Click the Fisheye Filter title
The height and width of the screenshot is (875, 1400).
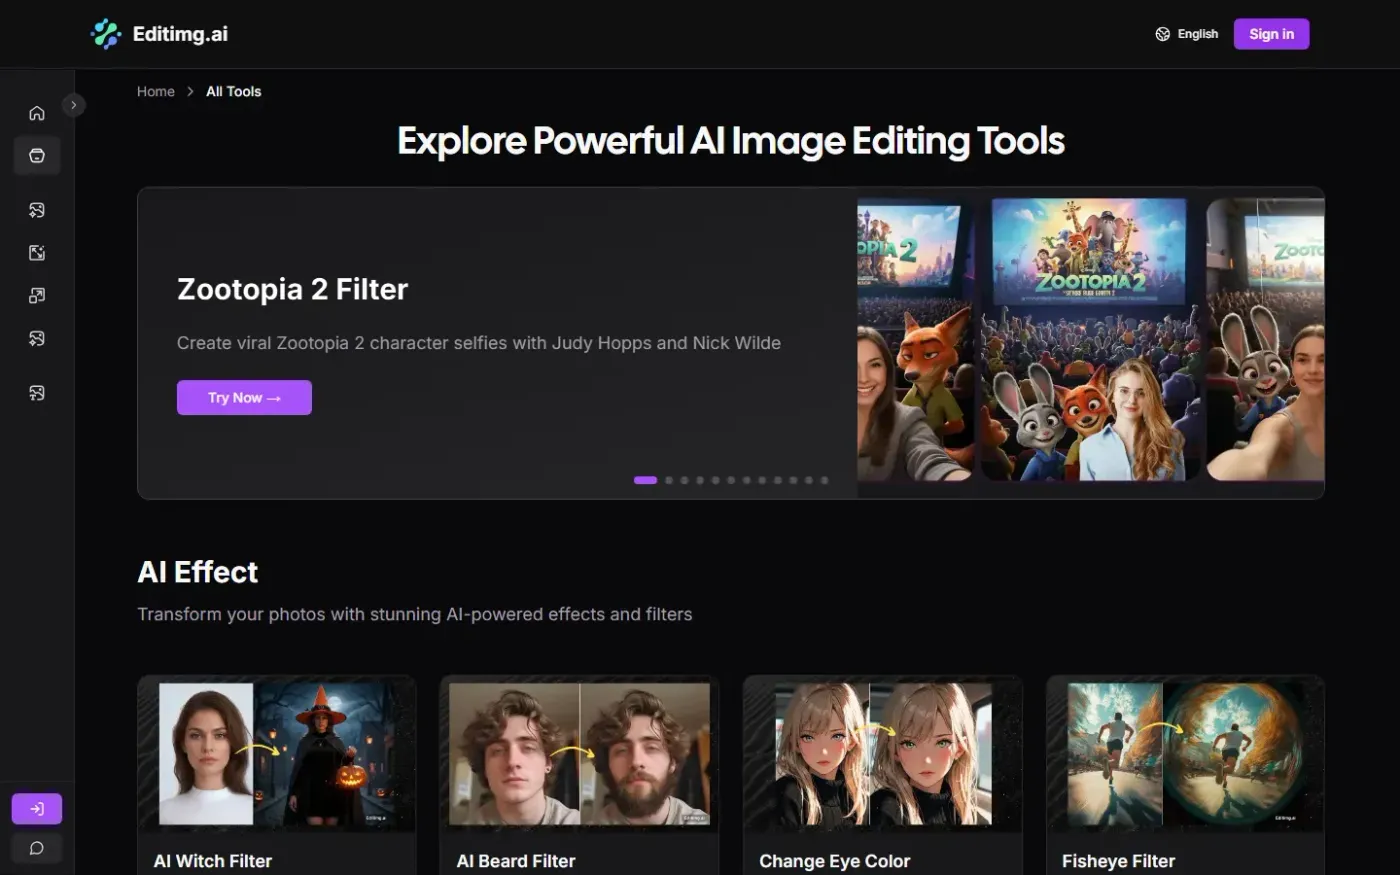1118,861
